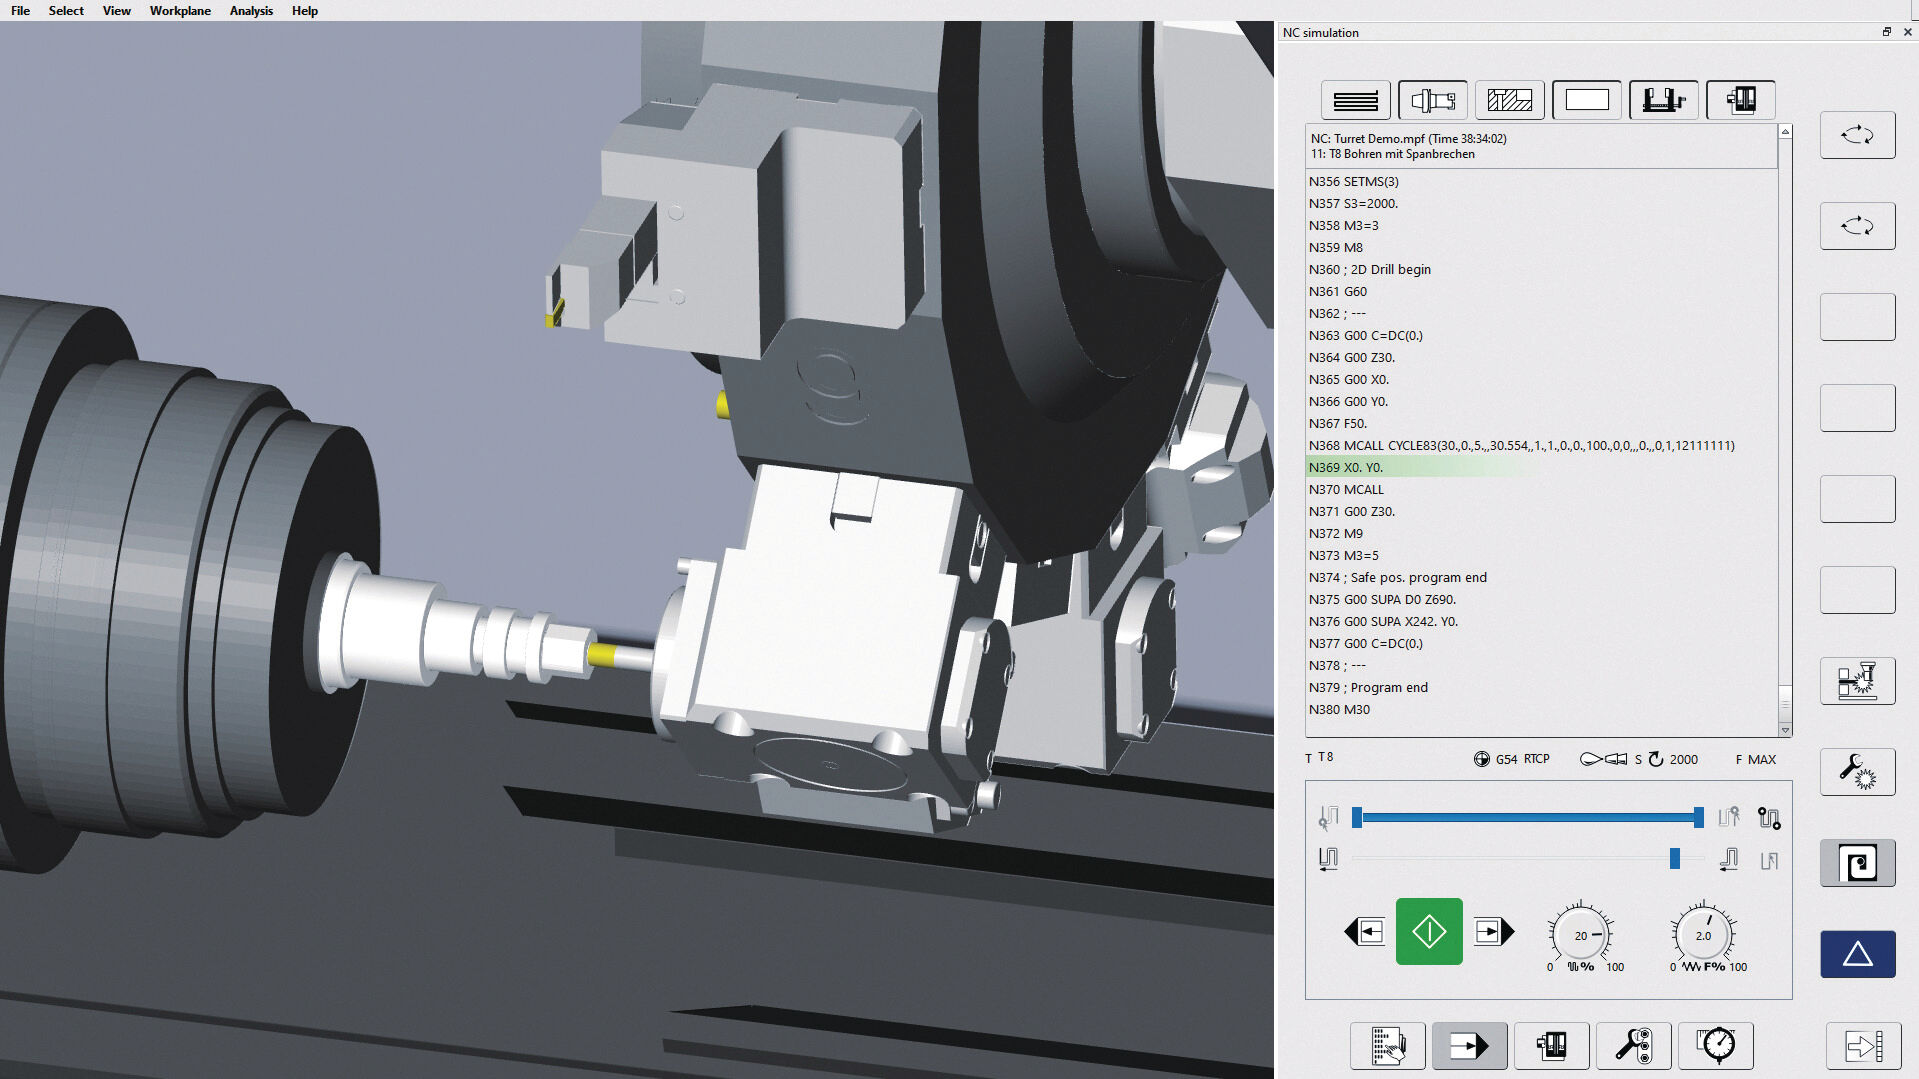Viewport: 1919px width, 1079px height.
Task: Select the tool display view icon
Action: pos(1431,100)
